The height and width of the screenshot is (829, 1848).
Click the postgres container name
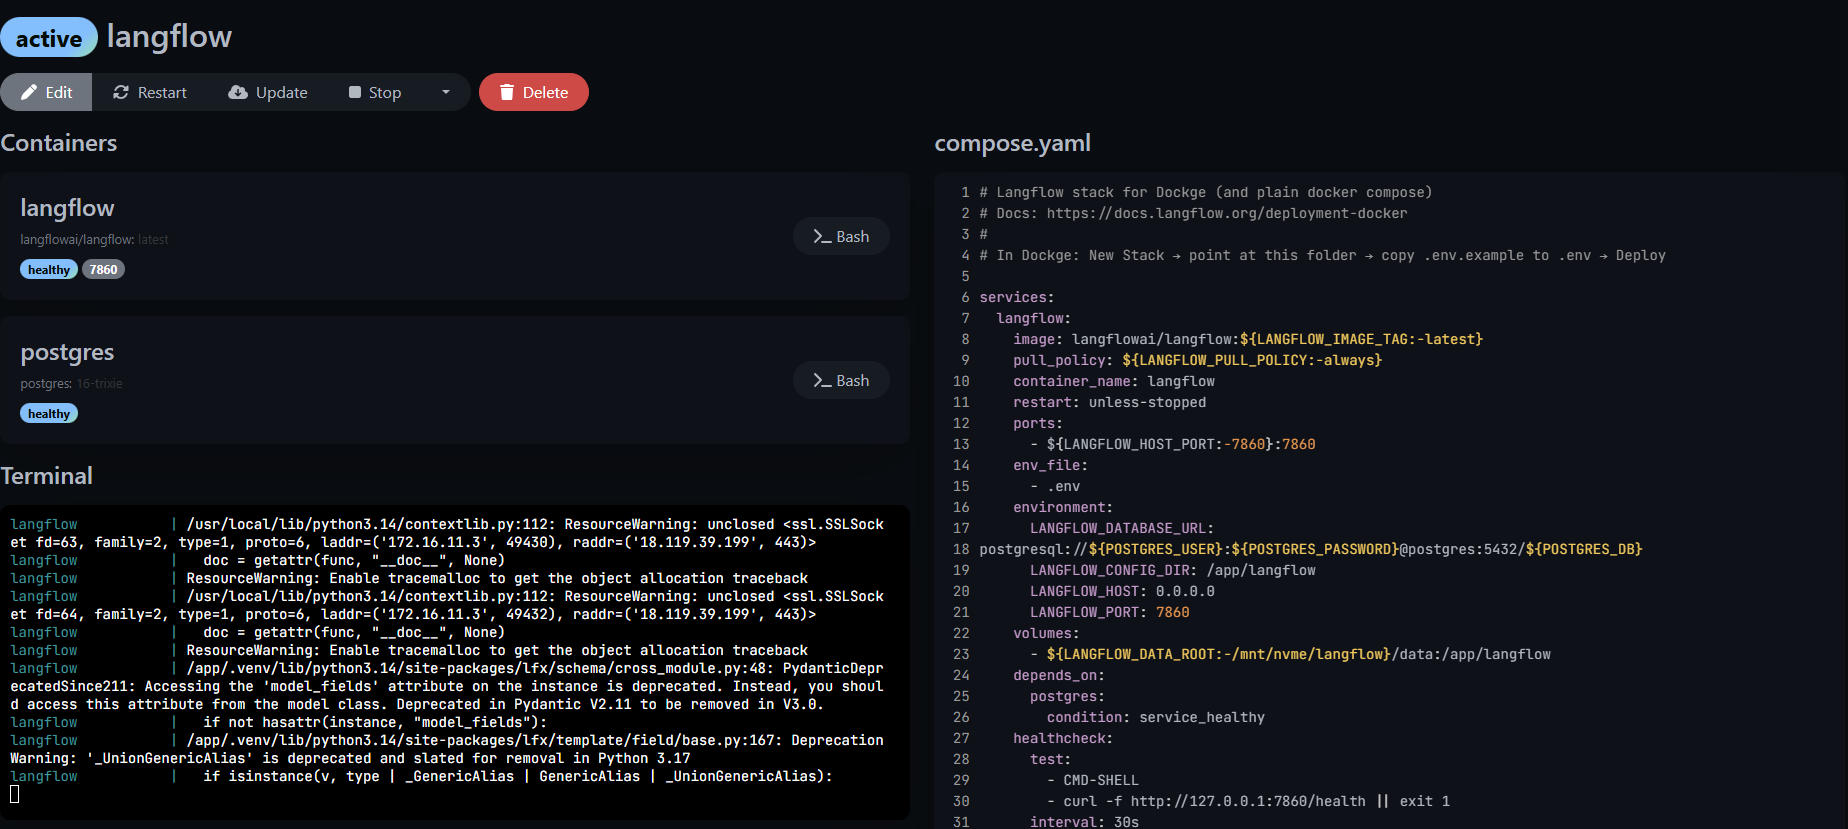click(x=67, y=352)
